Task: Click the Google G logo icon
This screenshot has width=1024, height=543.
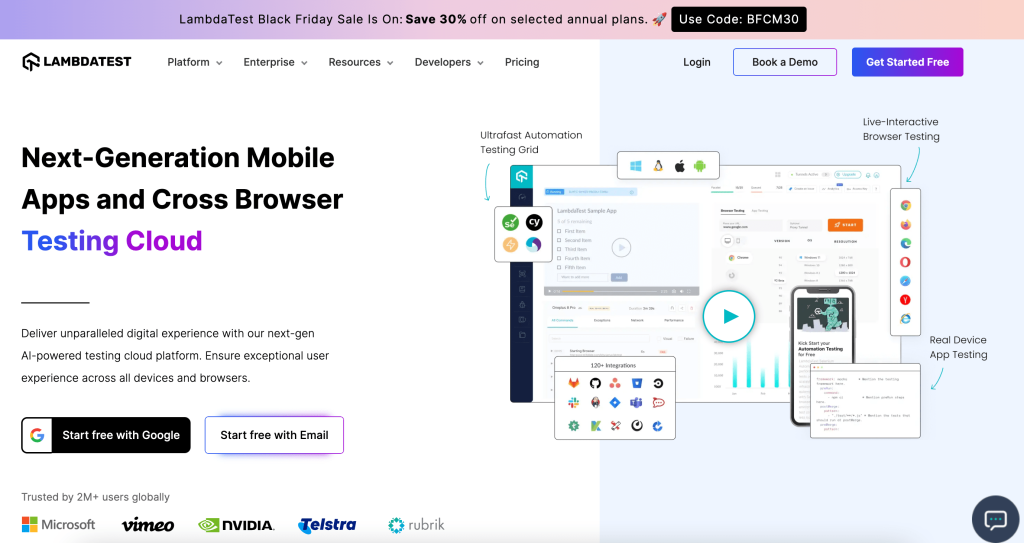Action: tap(37, 435)
